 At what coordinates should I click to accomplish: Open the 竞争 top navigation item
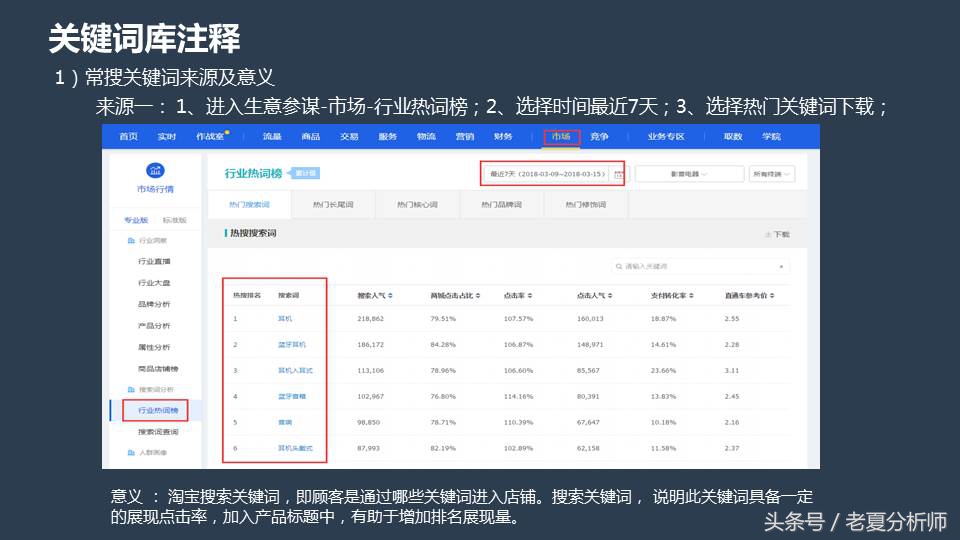pyautogui.click(x=599, y=137)
